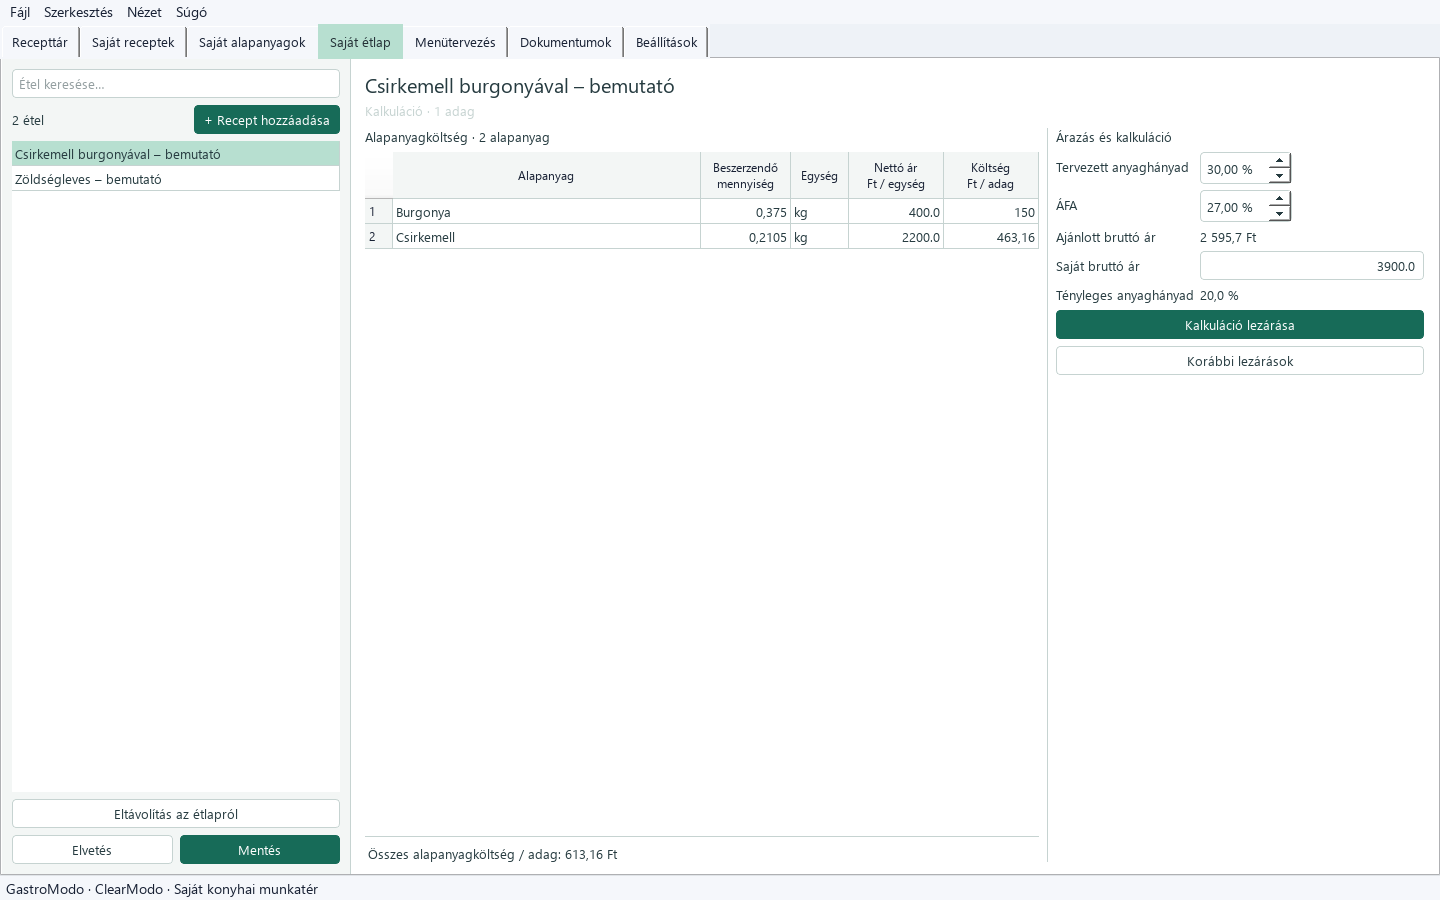Discard changes with the Elvetés button
The width and height of the screenshot is (1440, 900).
92,850
